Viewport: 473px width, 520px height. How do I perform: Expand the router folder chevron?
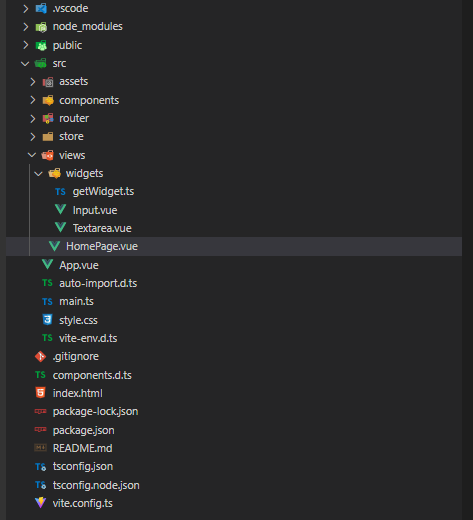33,118
